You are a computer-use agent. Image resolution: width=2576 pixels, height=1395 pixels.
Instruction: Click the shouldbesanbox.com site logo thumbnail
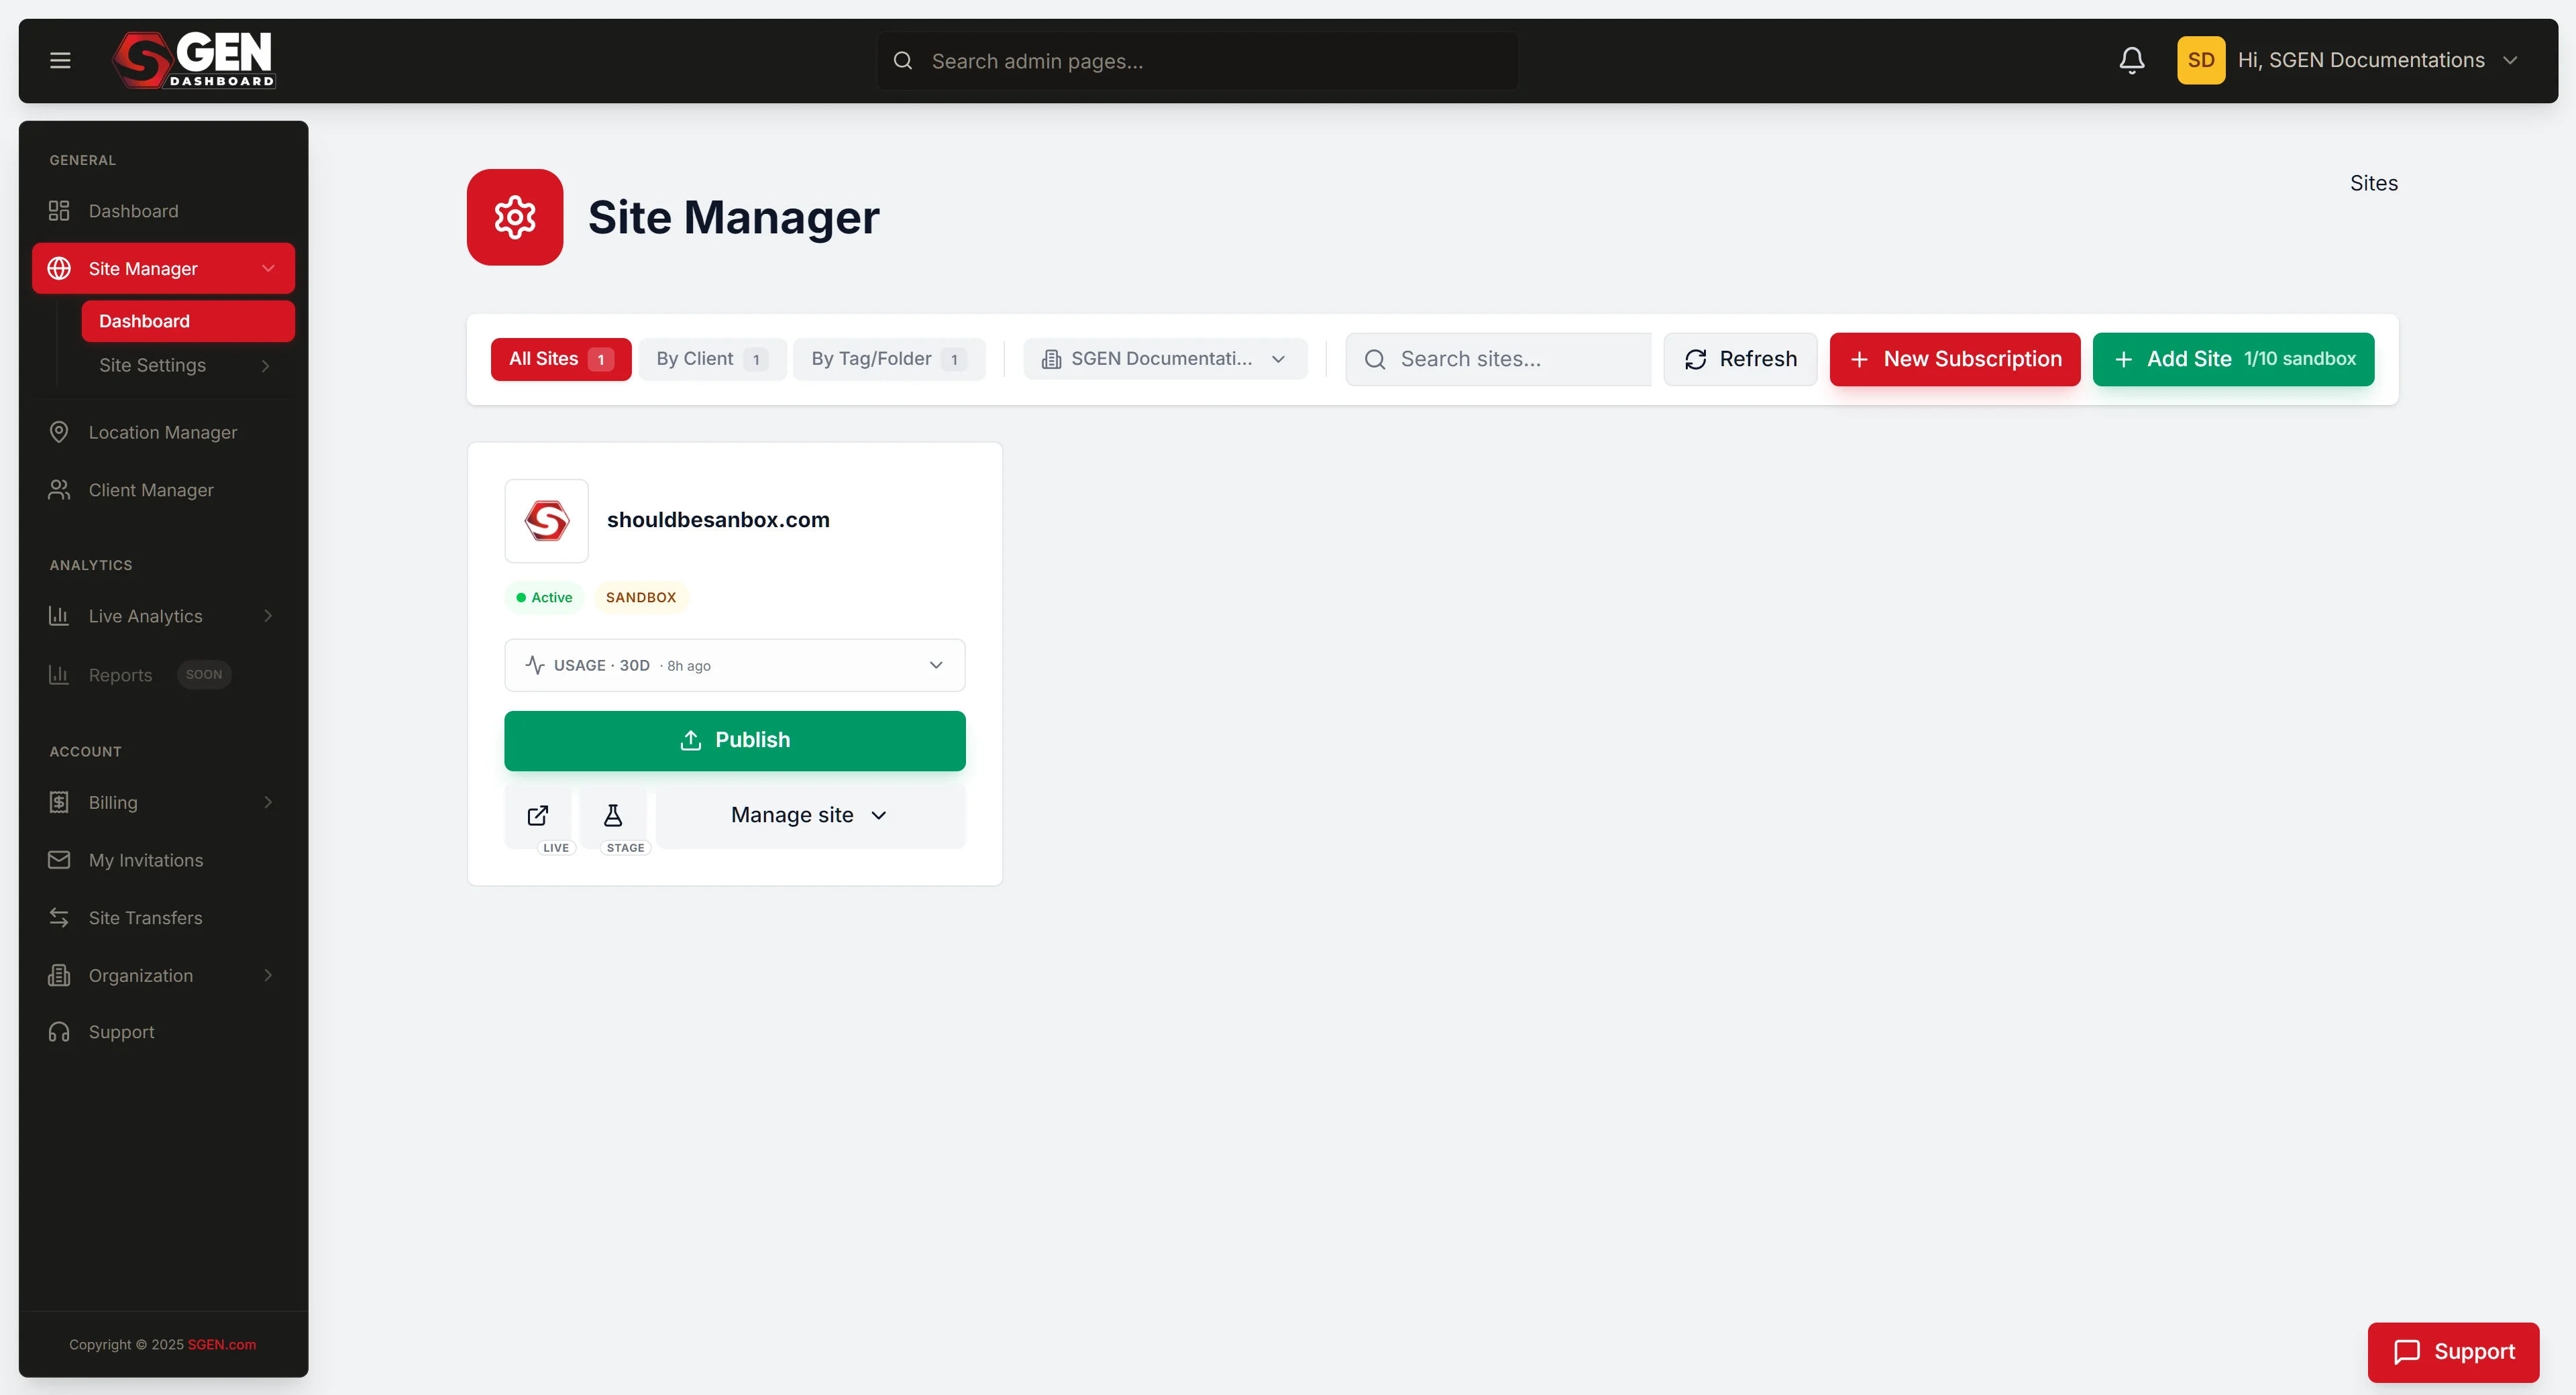point(546,520)
